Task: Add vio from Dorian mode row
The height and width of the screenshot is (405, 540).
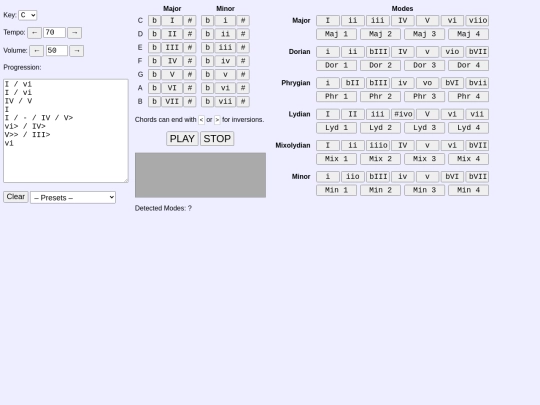Action: pyautogui.click(x=452, y=52)
